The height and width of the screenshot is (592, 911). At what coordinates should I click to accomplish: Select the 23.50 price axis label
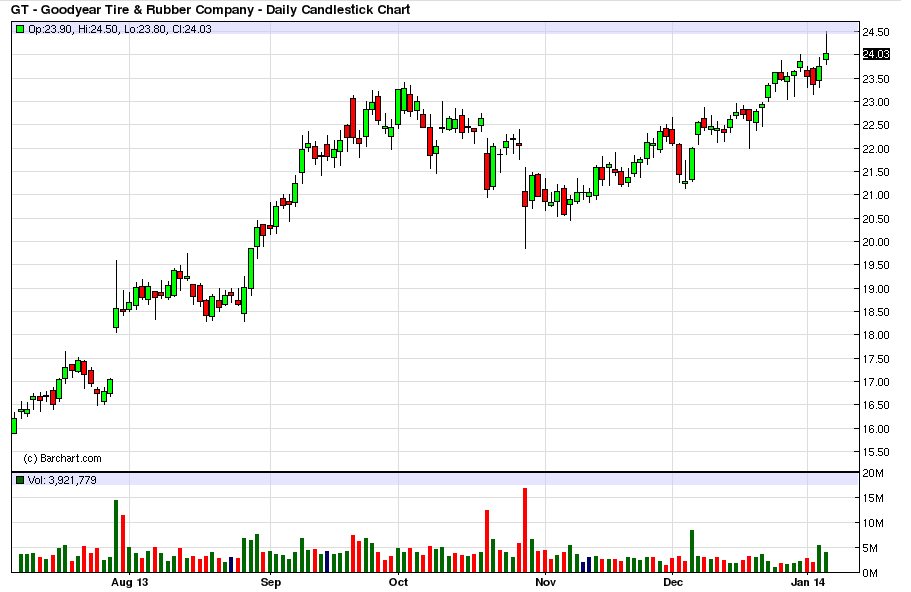point(876,79)
